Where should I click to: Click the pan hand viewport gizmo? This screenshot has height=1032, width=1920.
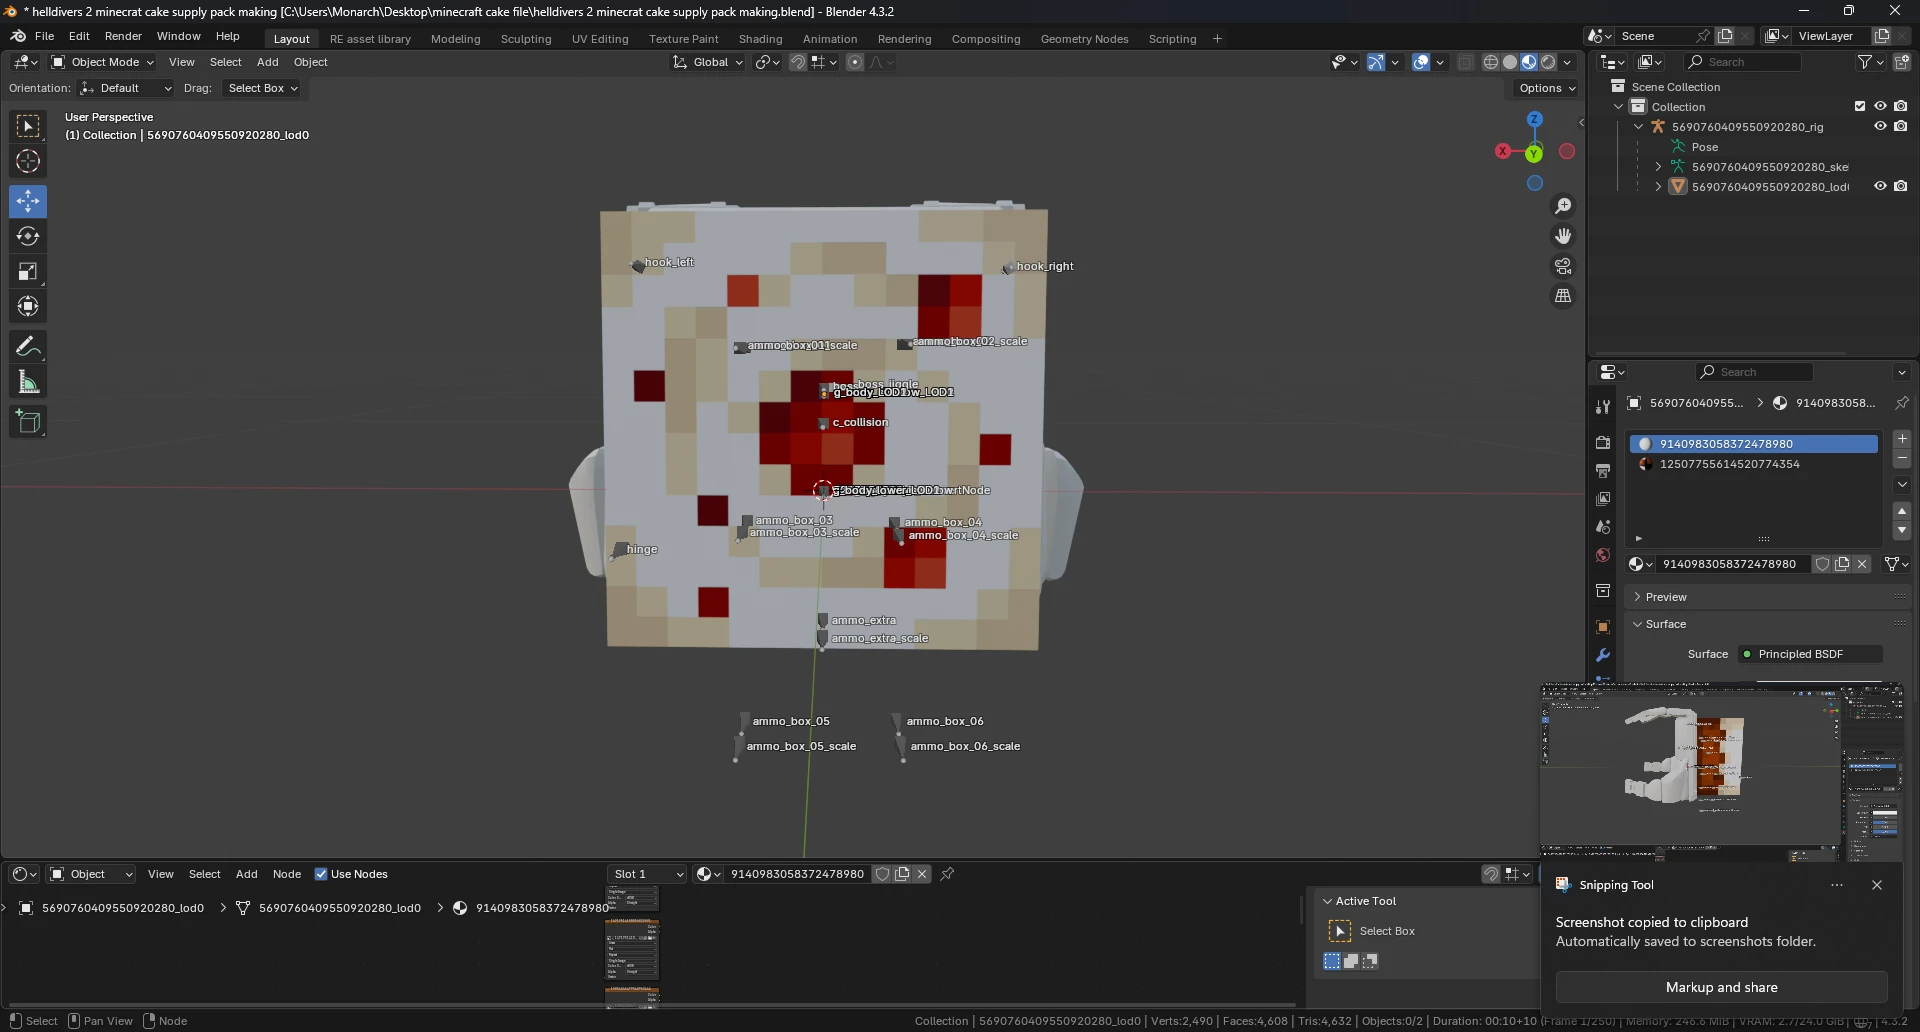point(1563,236)
